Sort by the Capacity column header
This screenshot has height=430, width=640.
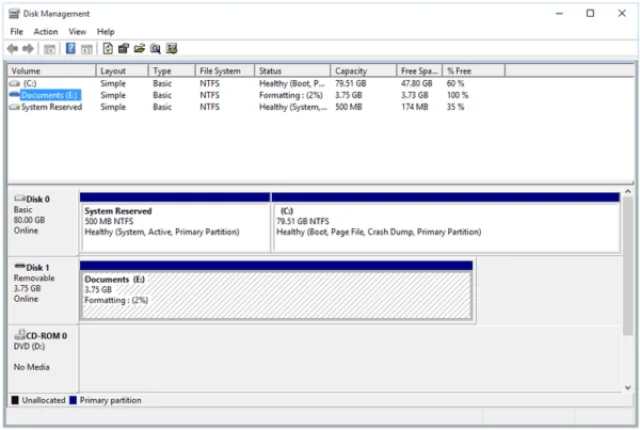(363, 71)
